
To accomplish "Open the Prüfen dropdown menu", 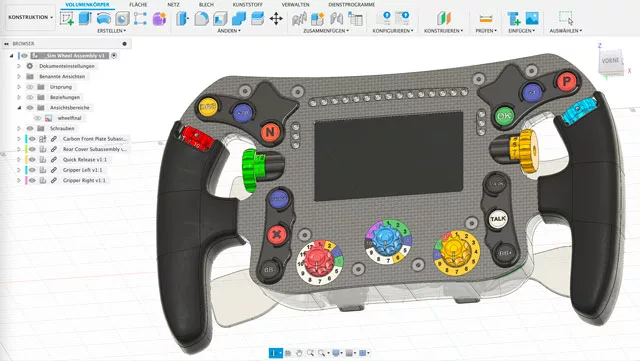I will click(x=486, y=31).
